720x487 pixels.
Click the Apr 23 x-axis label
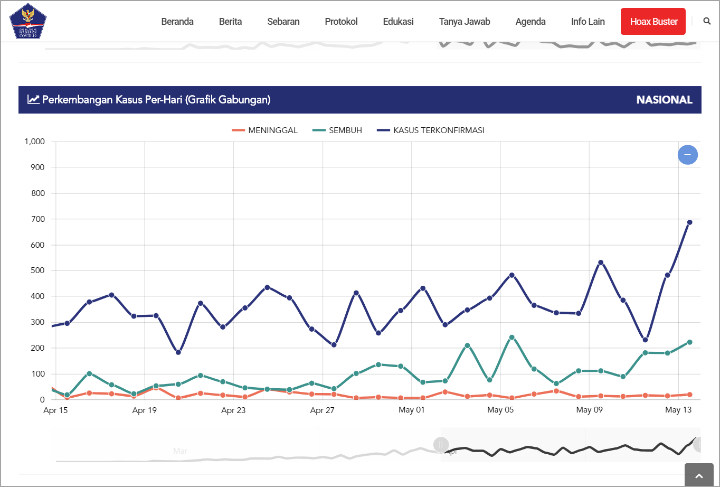point(233,410)
